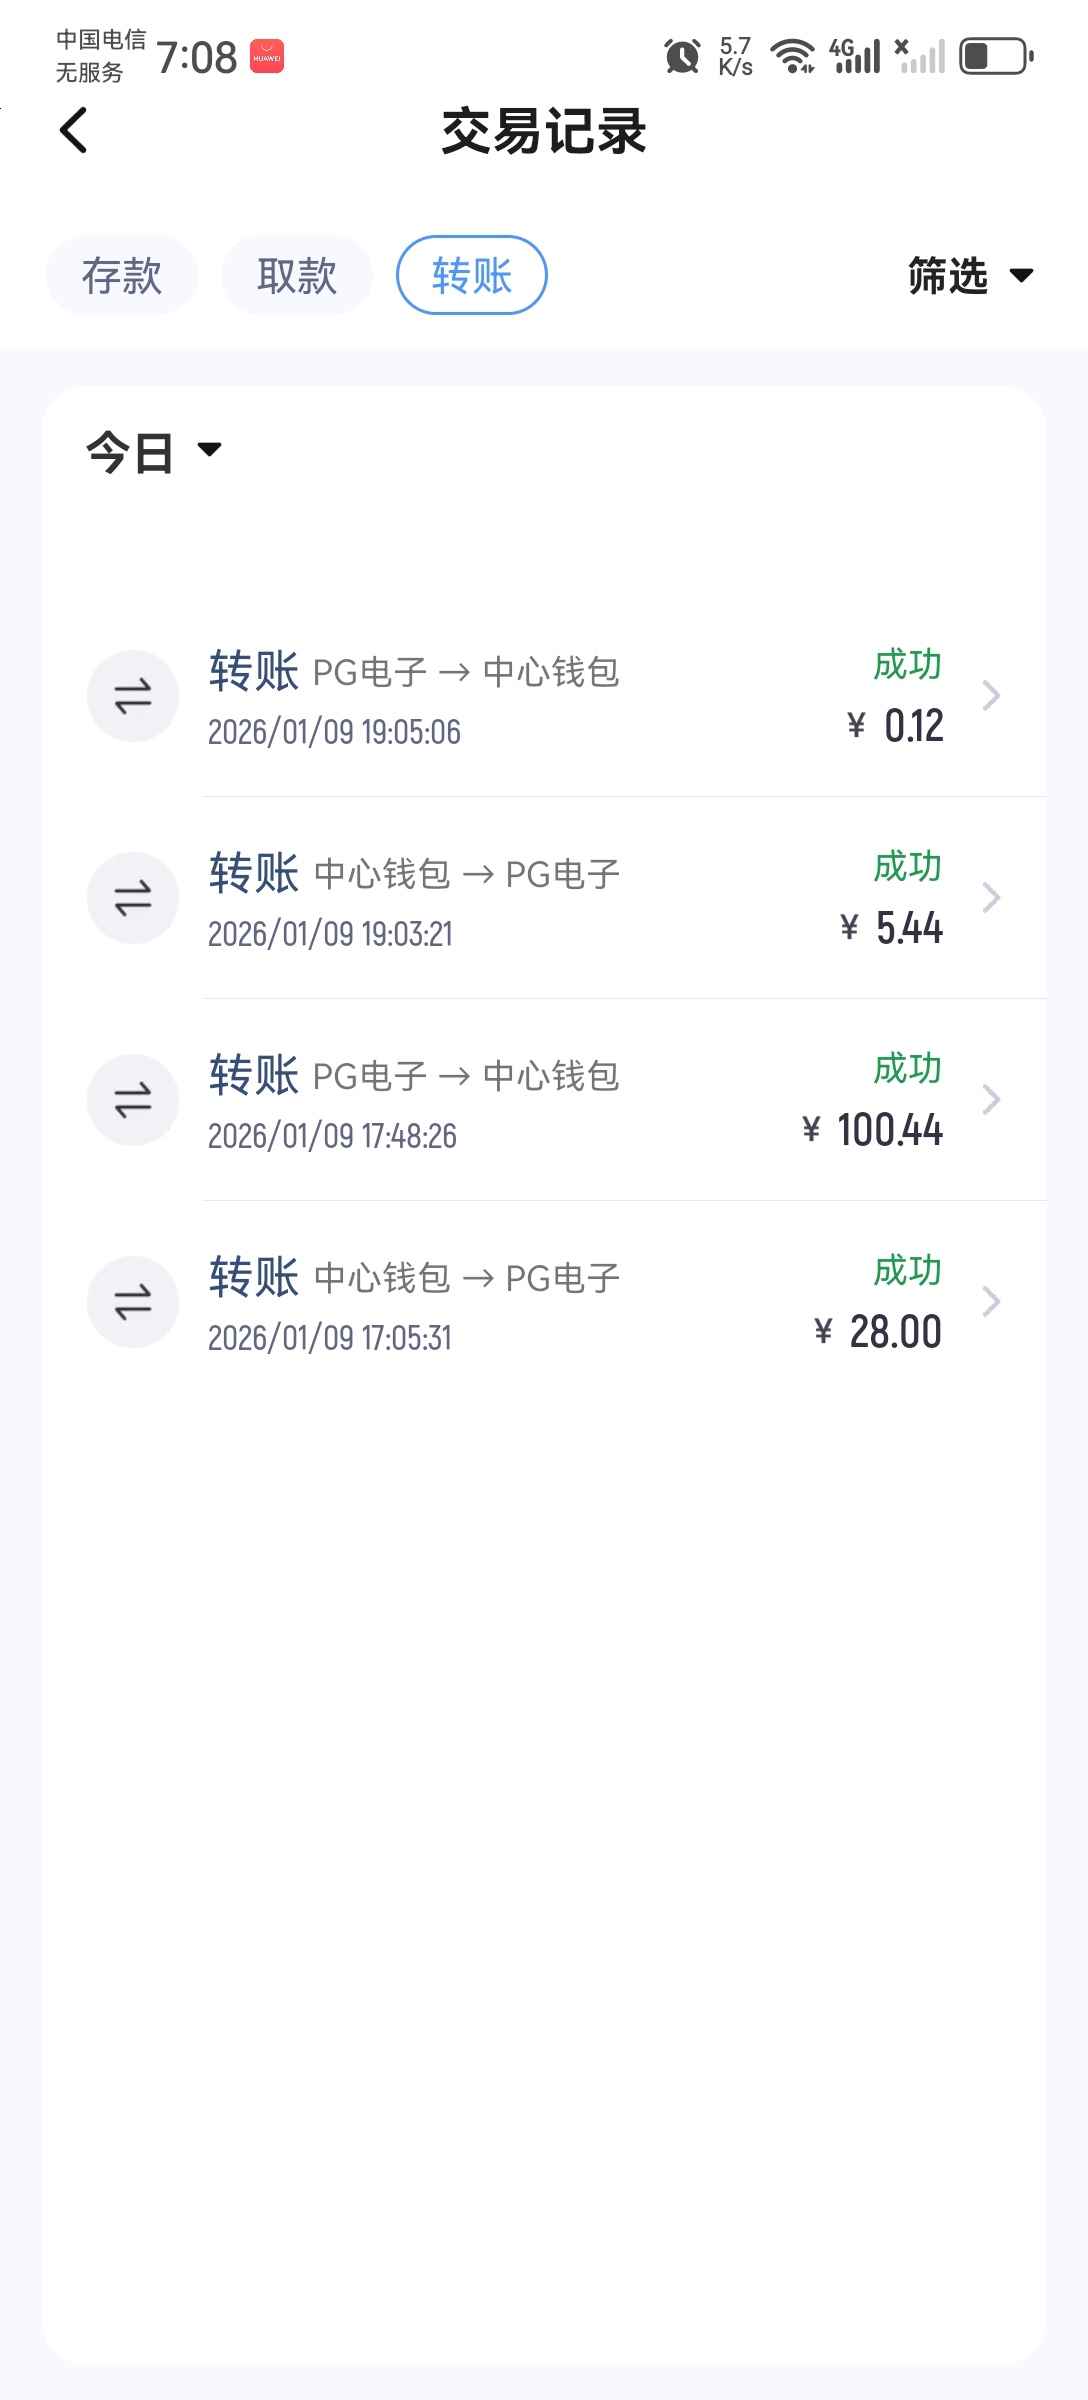Open chevron for 19:05:06 transfer
Image resolution: width=1088 pixels, height=2400 pixels.
point(991,696)
